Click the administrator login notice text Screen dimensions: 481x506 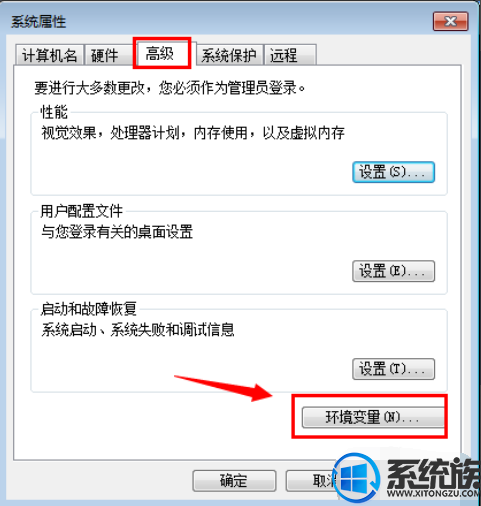click(x=170, y=88)
